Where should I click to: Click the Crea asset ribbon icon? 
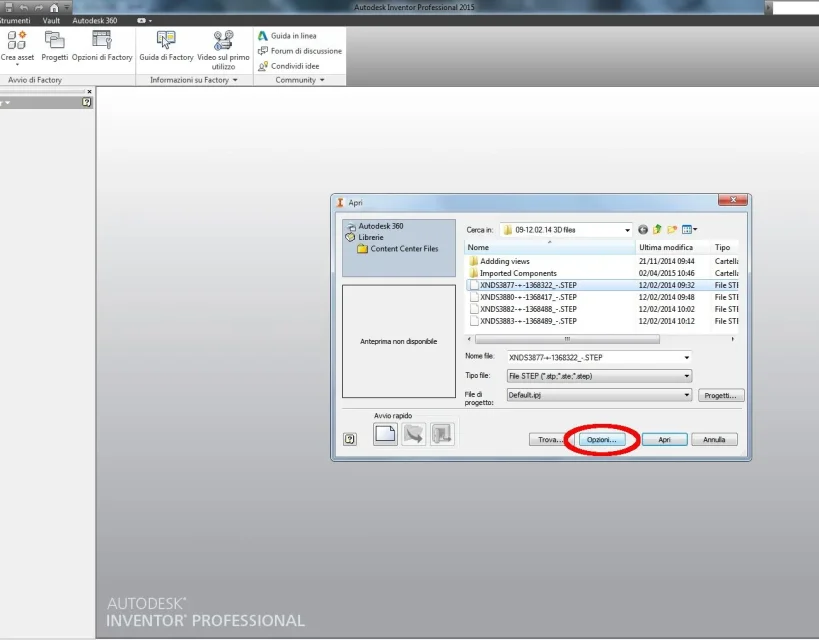pos(17,46)
